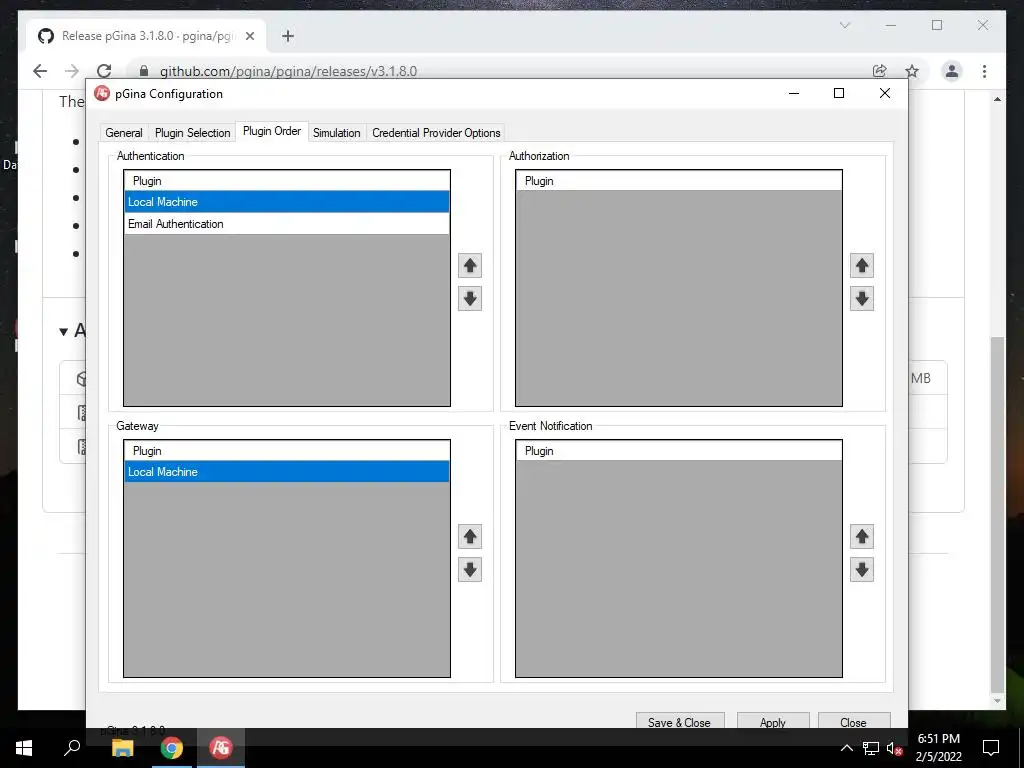Collapse the Assets section triangle on GitHub
The image size is (1024, 768).
pos(63,332)
